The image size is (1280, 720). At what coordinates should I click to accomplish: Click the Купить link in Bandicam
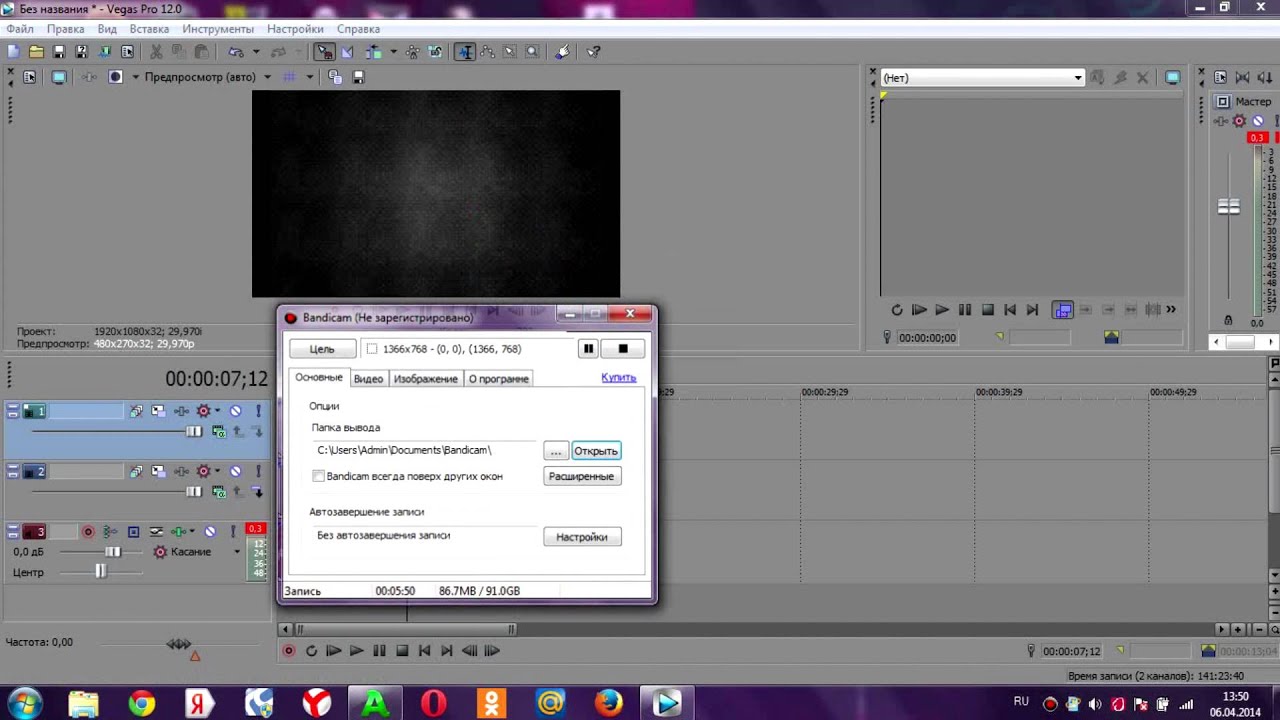(618, 377)
